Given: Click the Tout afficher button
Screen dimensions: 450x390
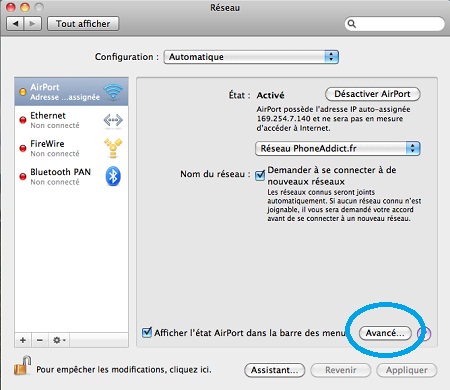Looking at the screenshot, I should click(83, 24).
